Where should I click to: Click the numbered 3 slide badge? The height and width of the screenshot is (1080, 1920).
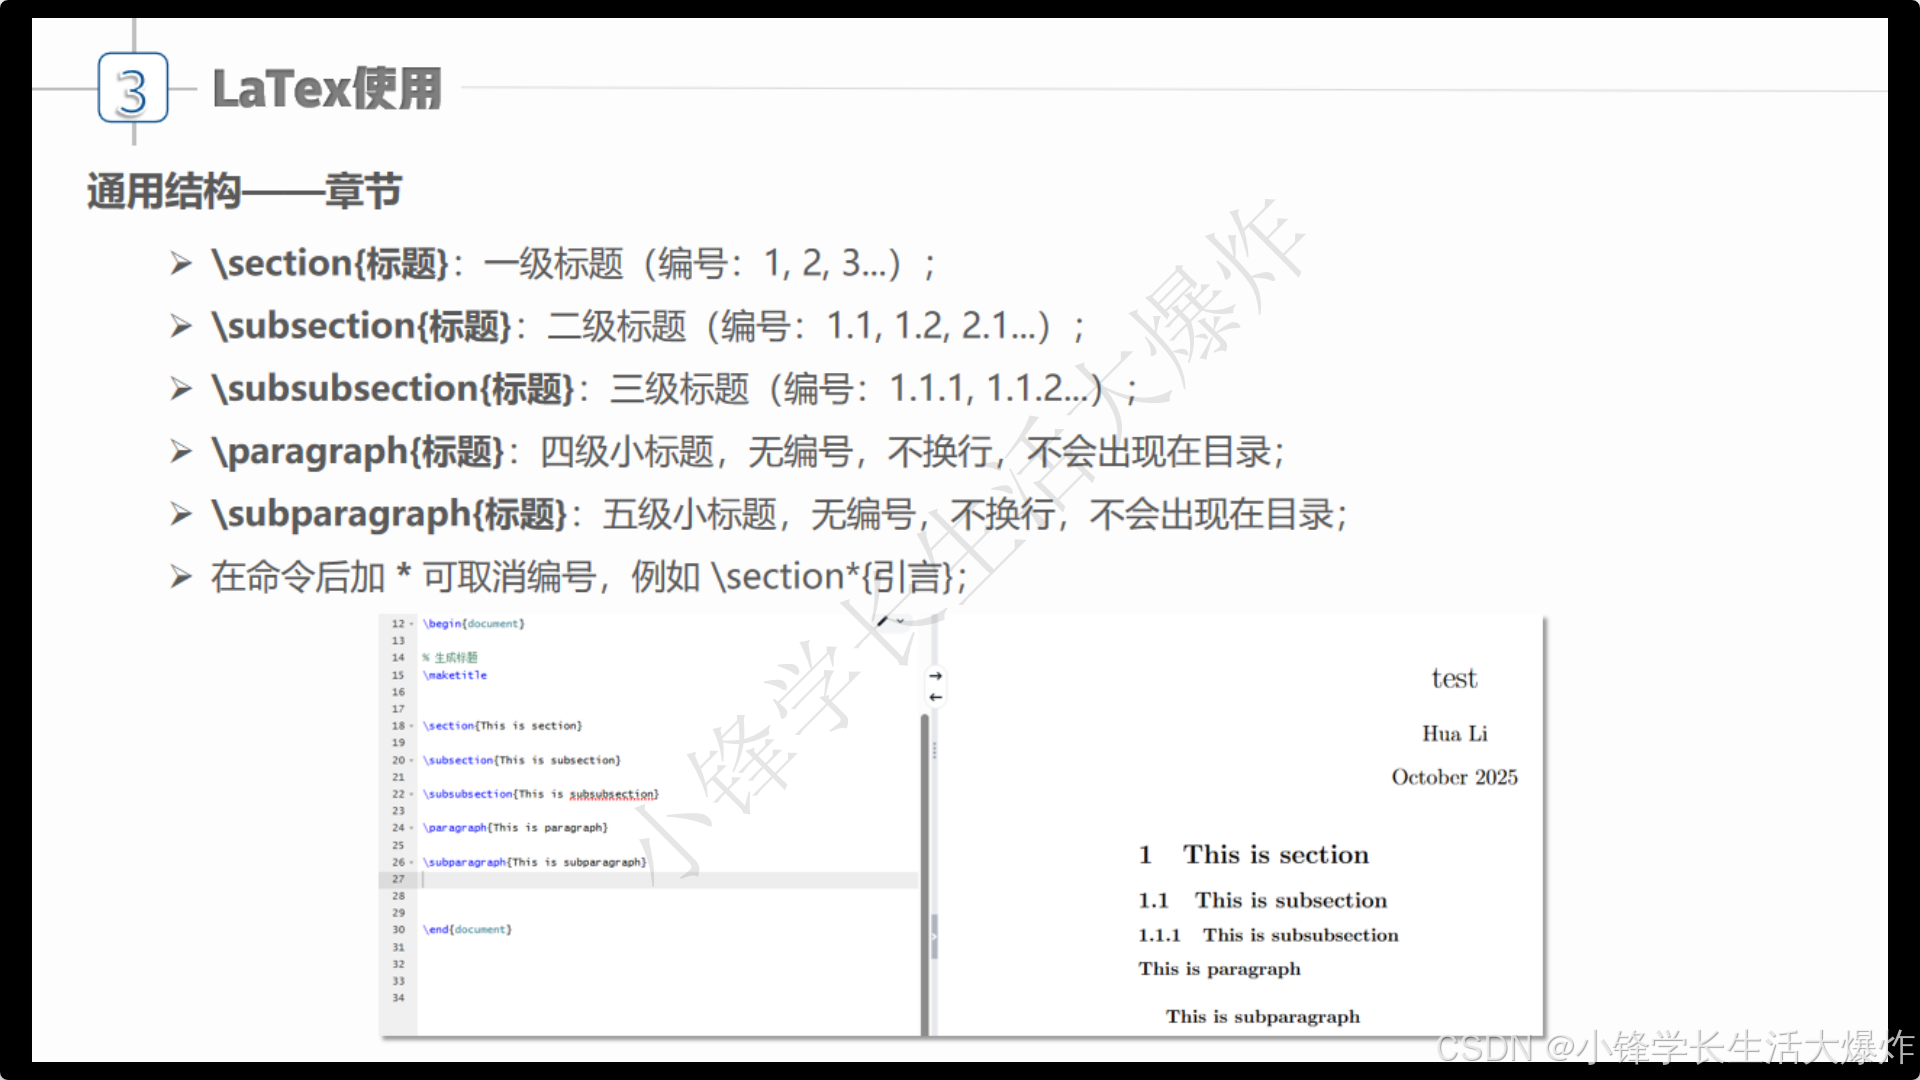click(x=133, y=89)
